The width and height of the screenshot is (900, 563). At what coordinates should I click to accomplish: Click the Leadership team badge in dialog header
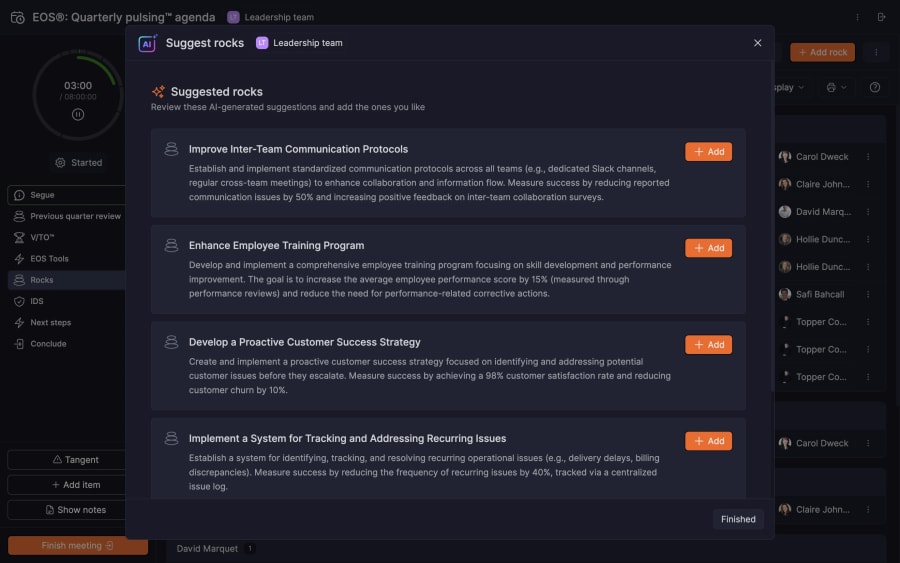tap(300, 43)
